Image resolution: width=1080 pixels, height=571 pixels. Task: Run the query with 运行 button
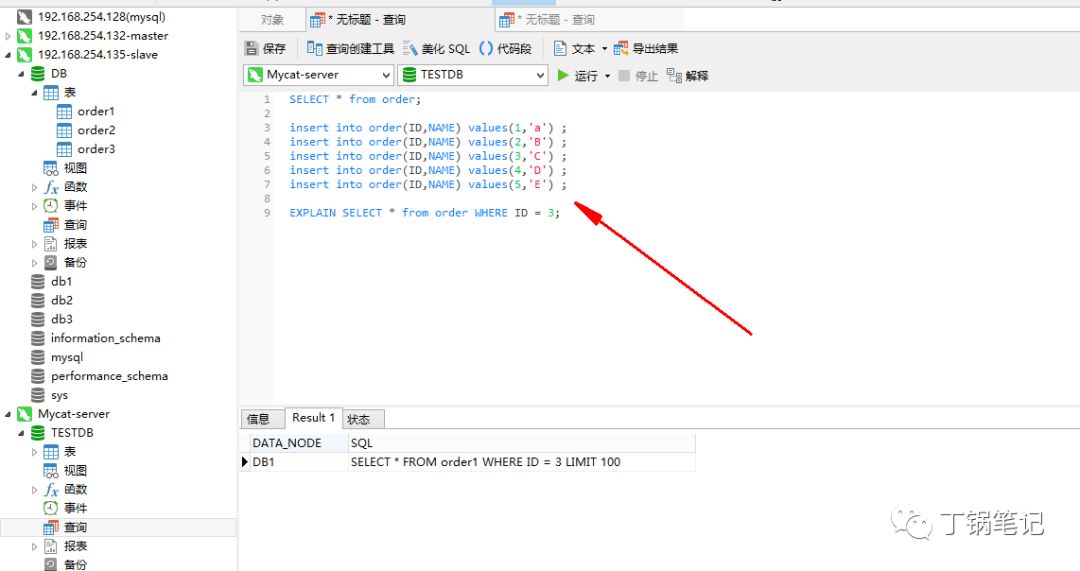(x=577, y=75)
